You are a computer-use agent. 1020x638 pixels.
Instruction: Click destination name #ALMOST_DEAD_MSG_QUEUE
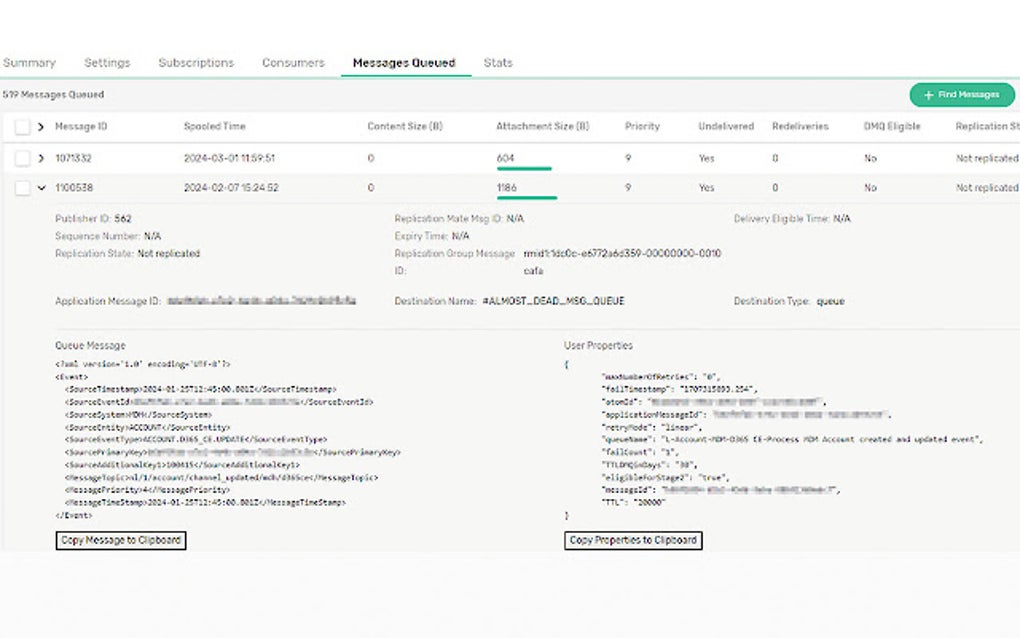[554, 301]
